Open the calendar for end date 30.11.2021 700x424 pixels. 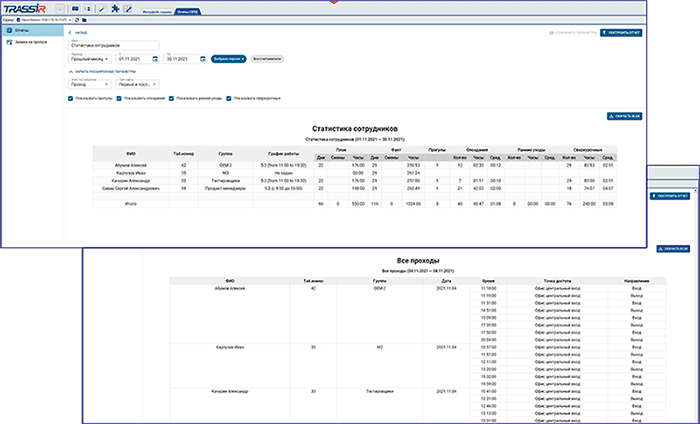coord(201,59)
